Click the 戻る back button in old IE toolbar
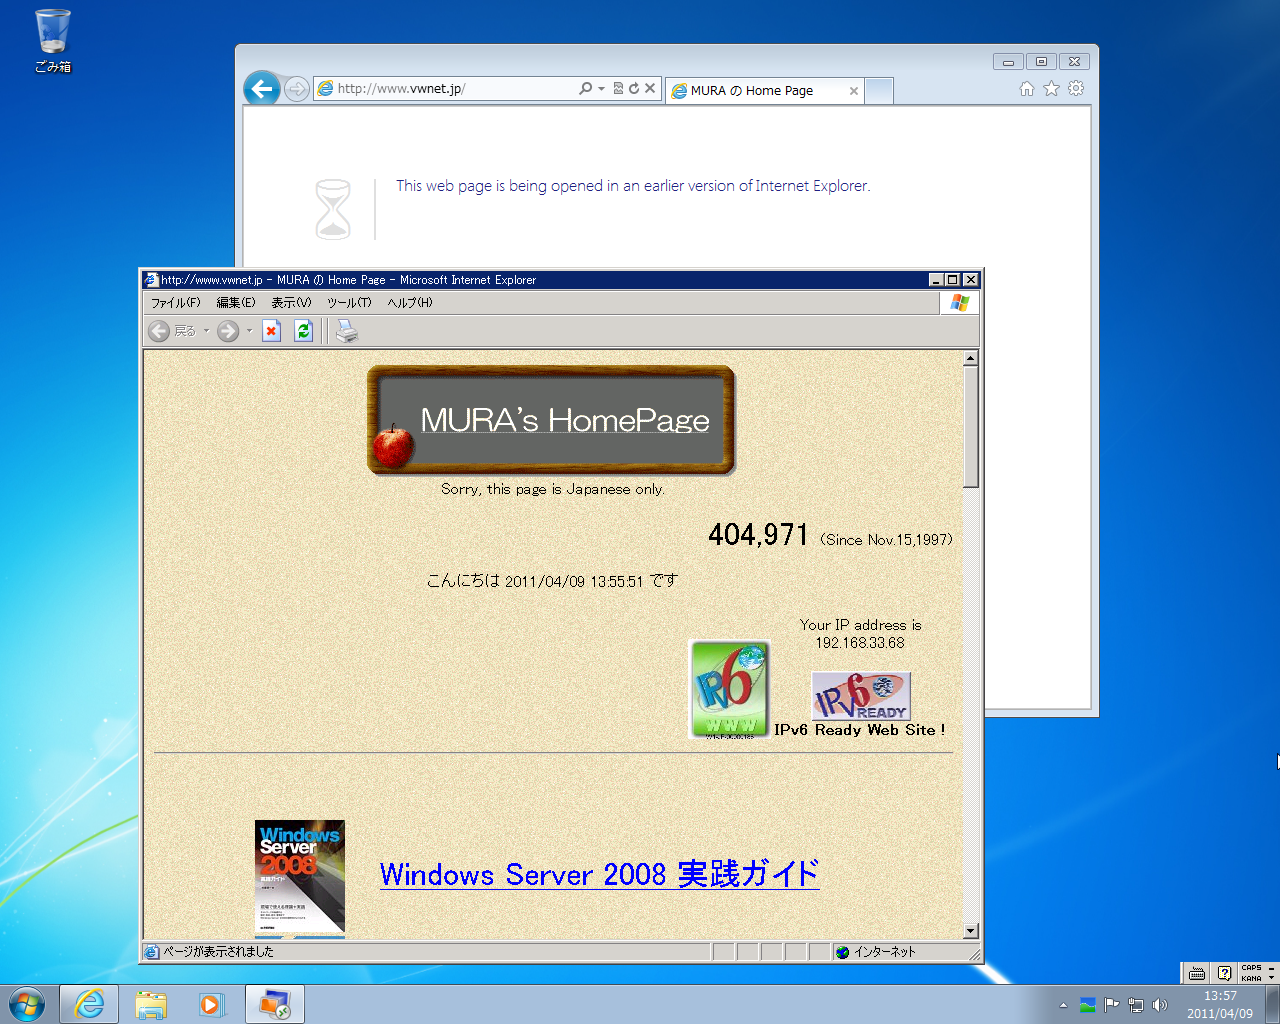 tap(172, 331)
